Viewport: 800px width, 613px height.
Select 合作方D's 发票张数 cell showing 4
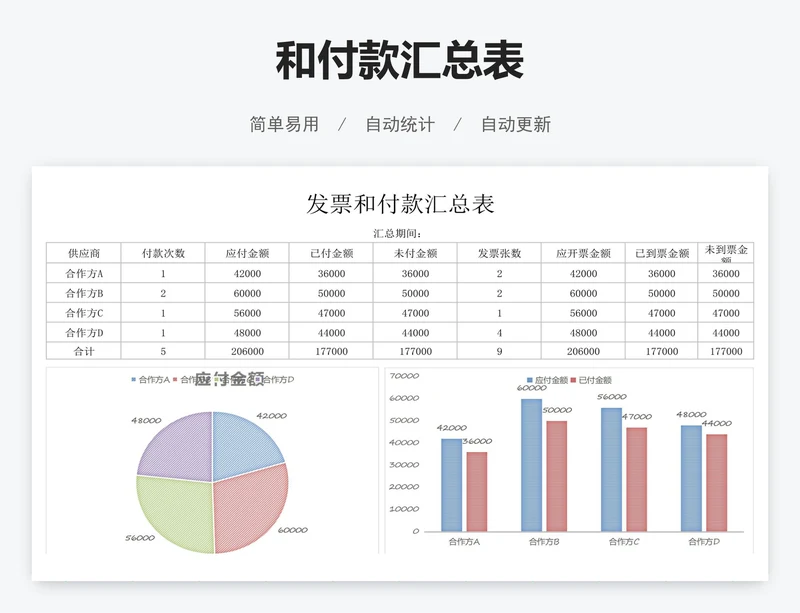point(499,333)
